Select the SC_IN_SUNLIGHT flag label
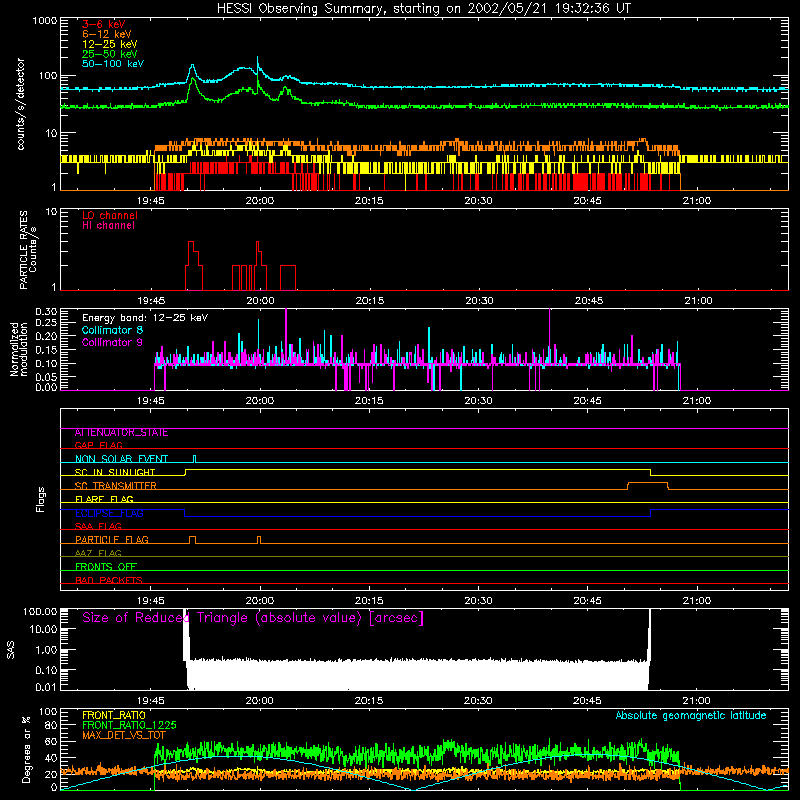 (x=114, y=472)
